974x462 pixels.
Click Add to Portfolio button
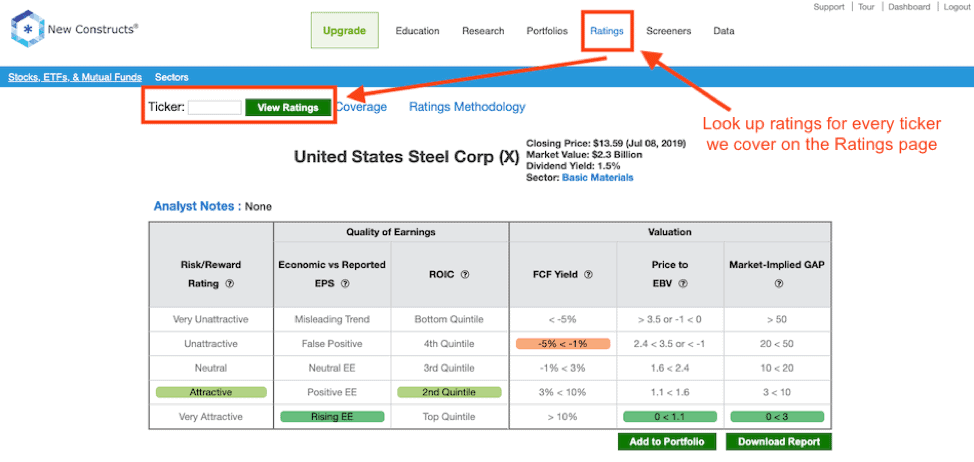(667, 442)
